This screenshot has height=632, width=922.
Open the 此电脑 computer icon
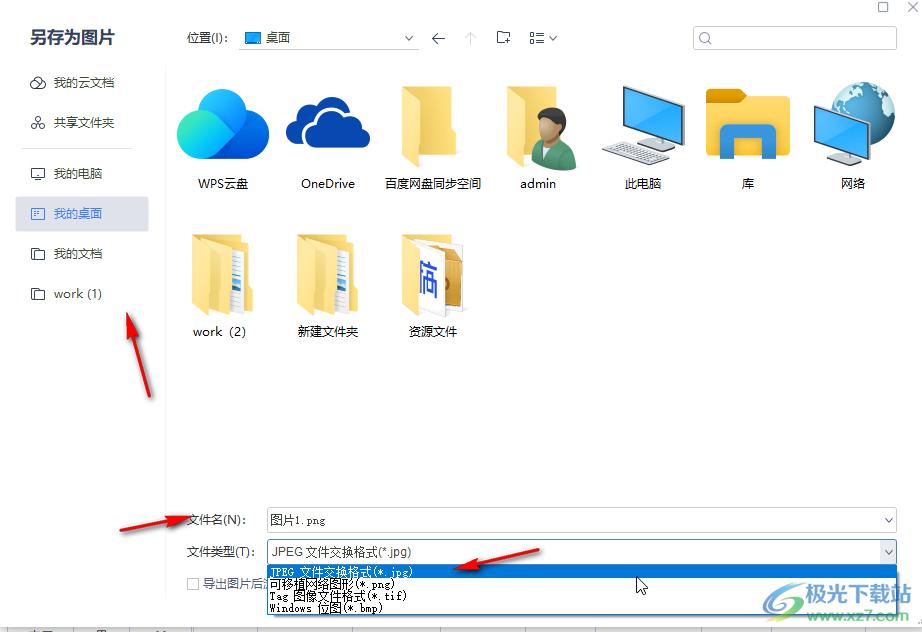tap(644, 125)
